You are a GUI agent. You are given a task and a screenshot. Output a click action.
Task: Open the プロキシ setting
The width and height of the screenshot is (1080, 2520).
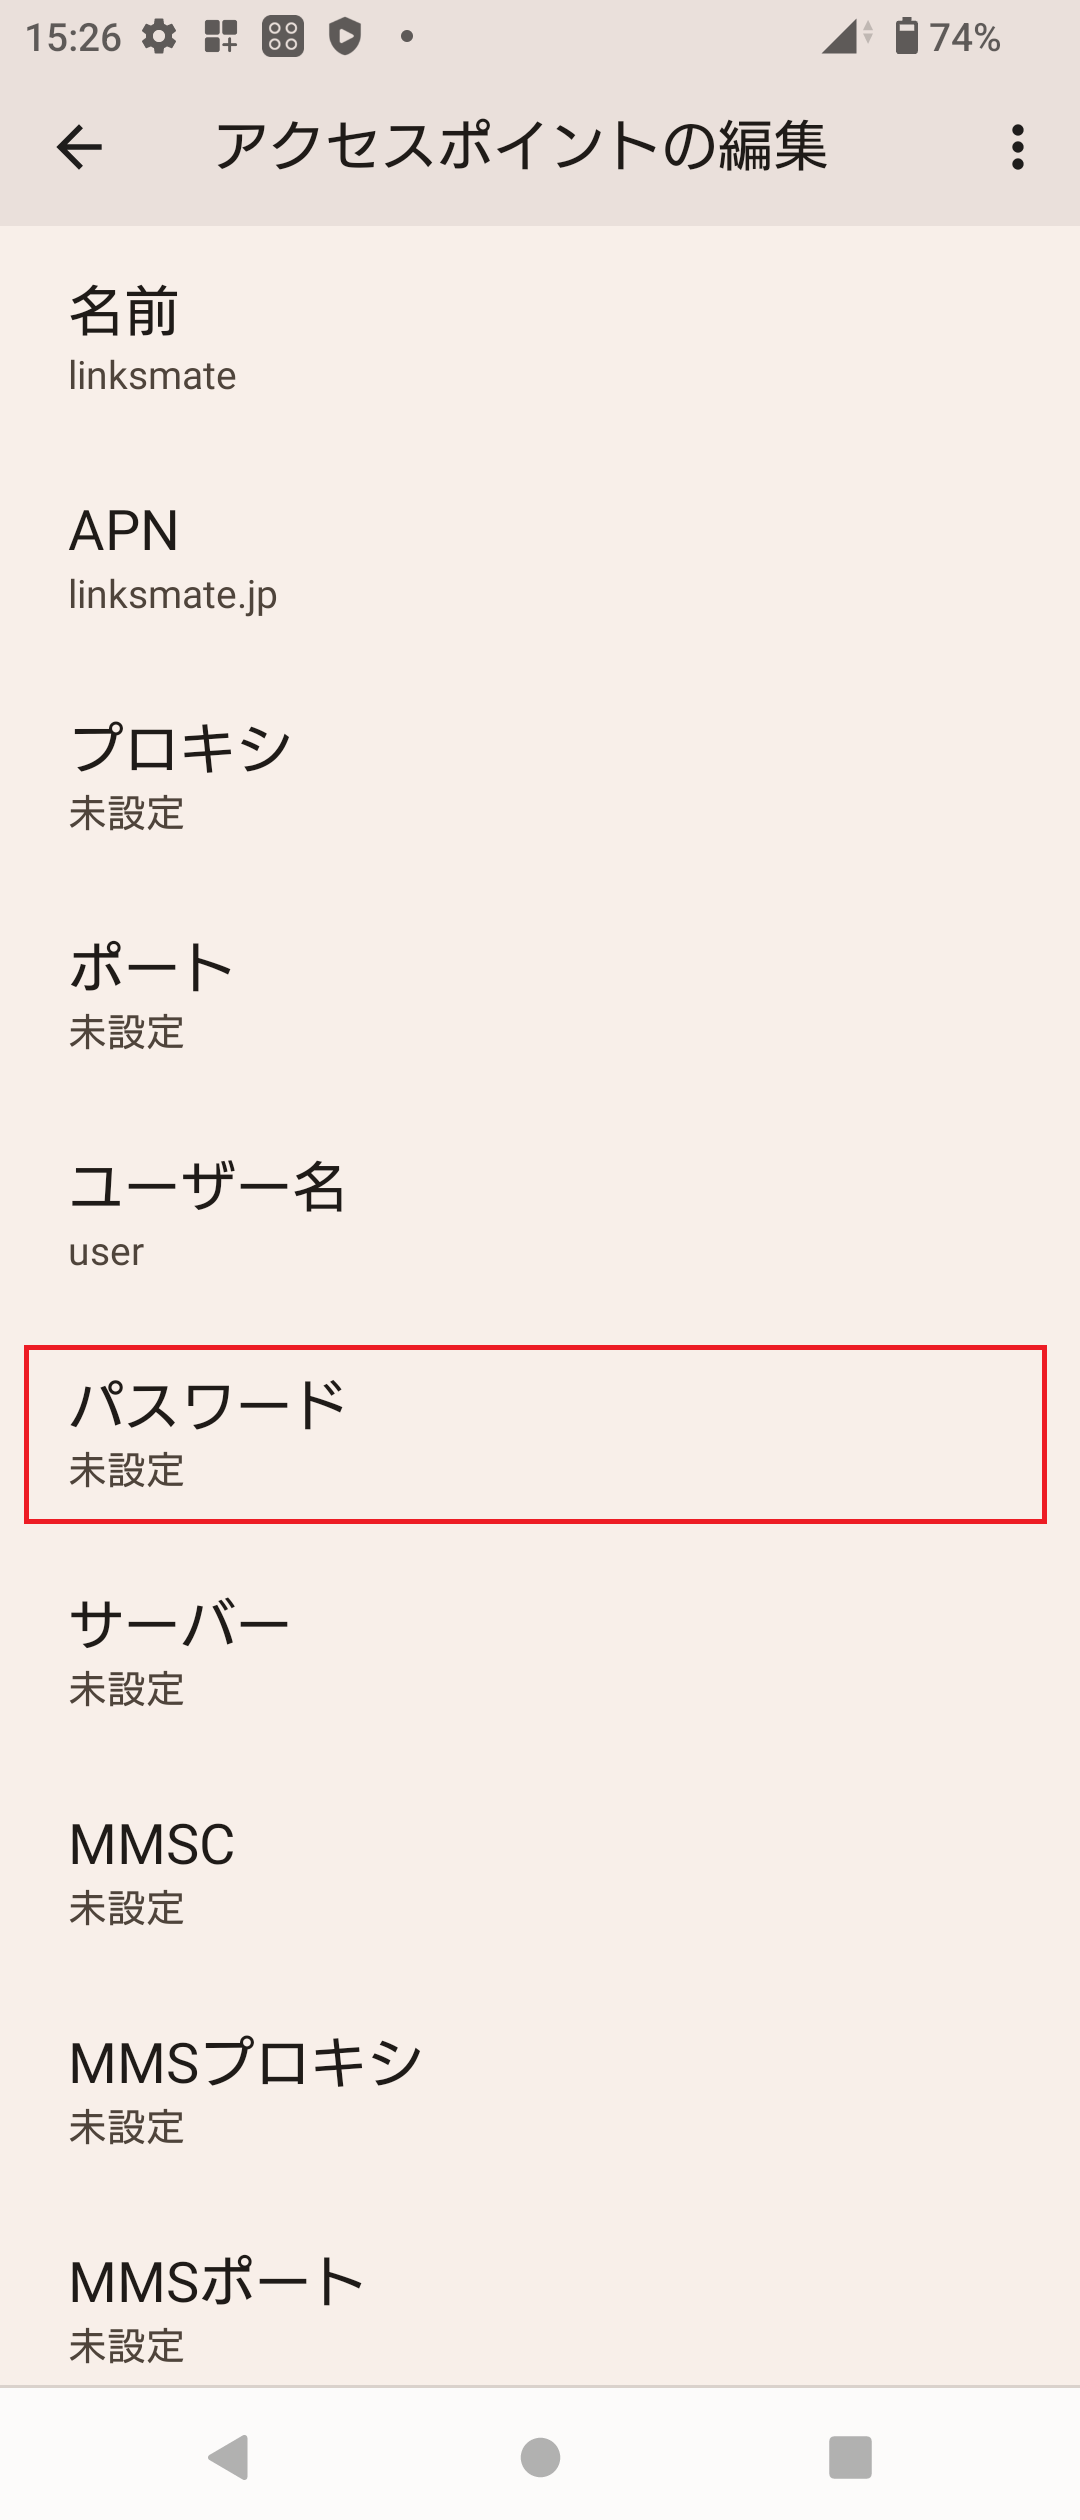pos(540,776)
